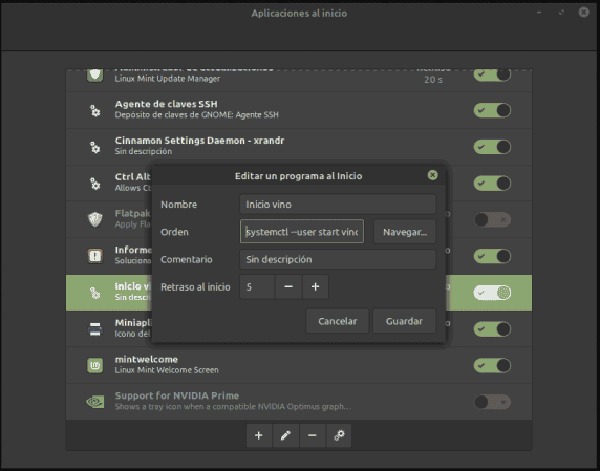This screenshot has width=600, height=471.
Task: Select Cinnamon Settings Daemon - xrandr row title
Action: pos(199,141)
